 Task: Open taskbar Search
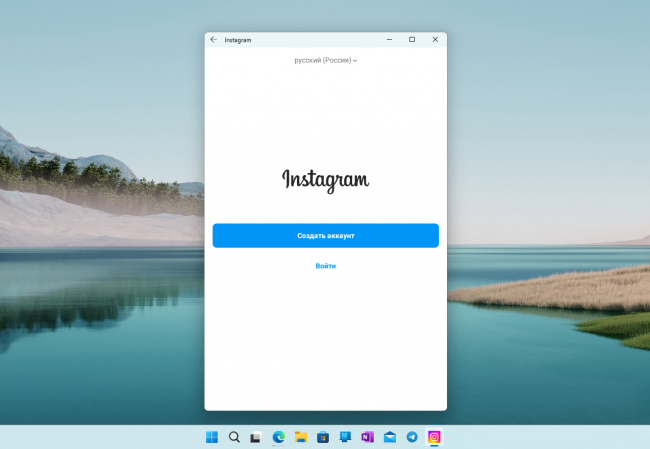234,437
